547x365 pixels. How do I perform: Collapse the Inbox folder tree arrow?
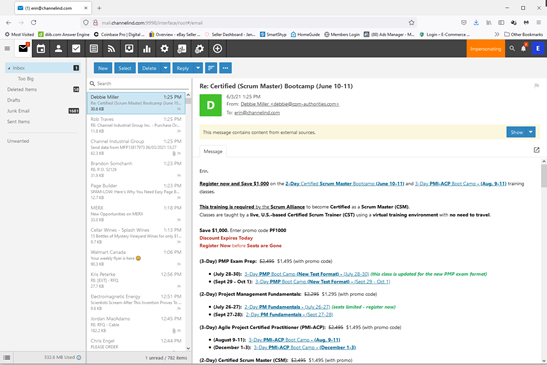click(x=9, y=68)
